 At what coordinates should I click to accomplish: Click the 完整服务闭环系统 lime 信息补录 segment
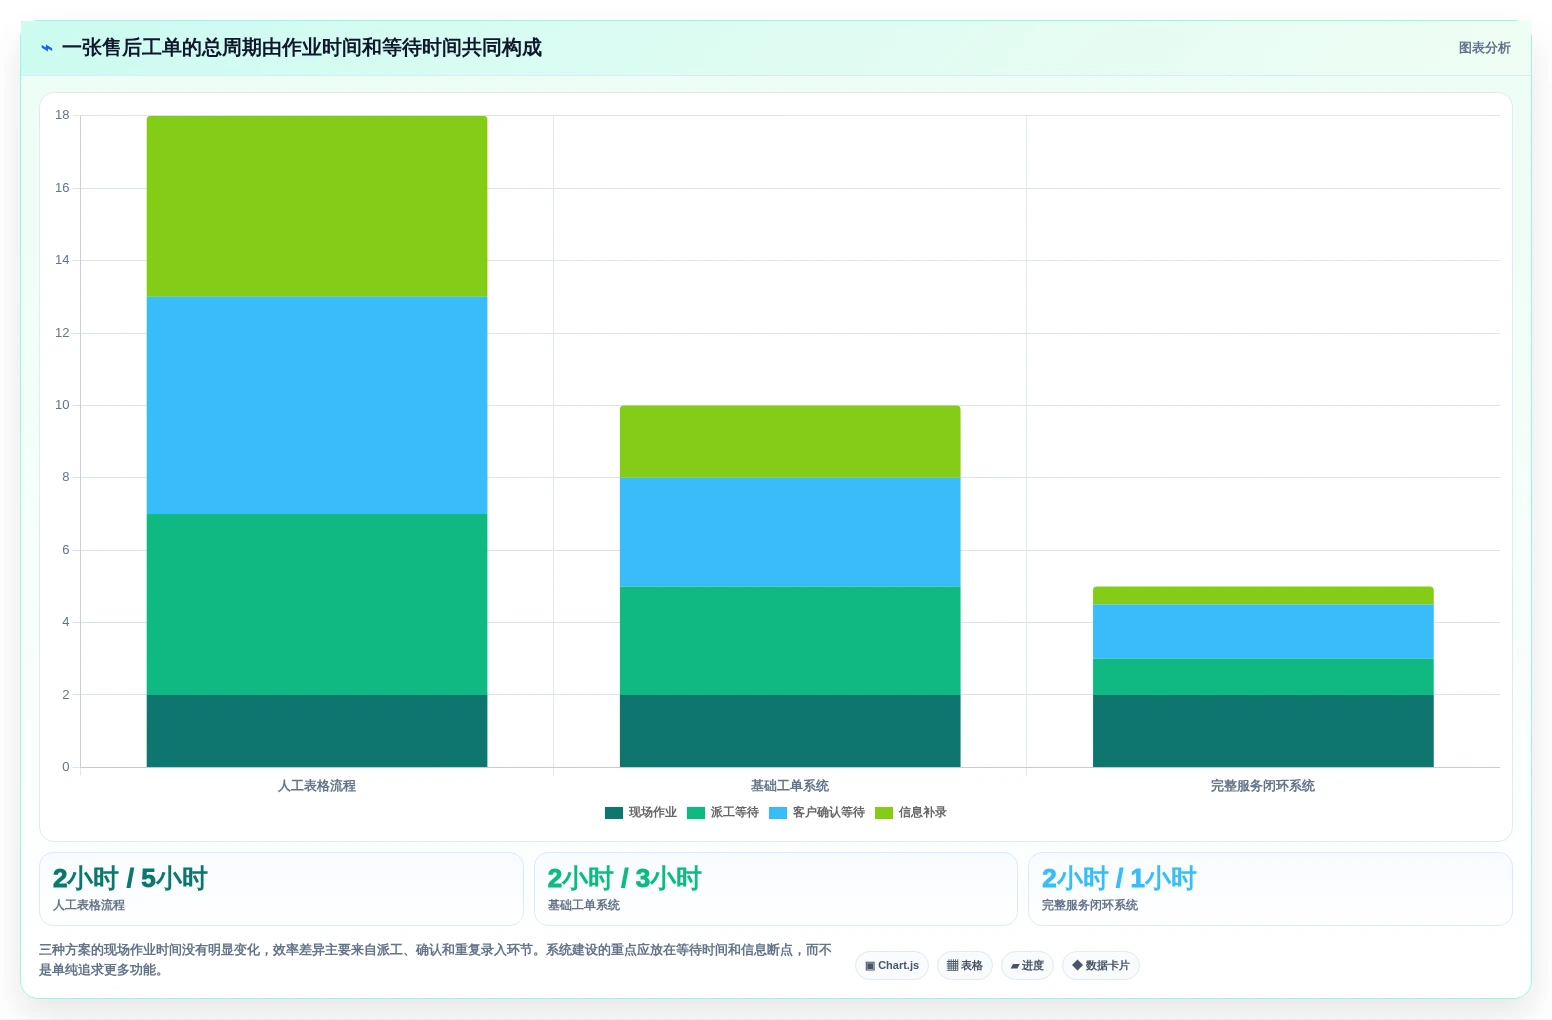point(1263,595)
